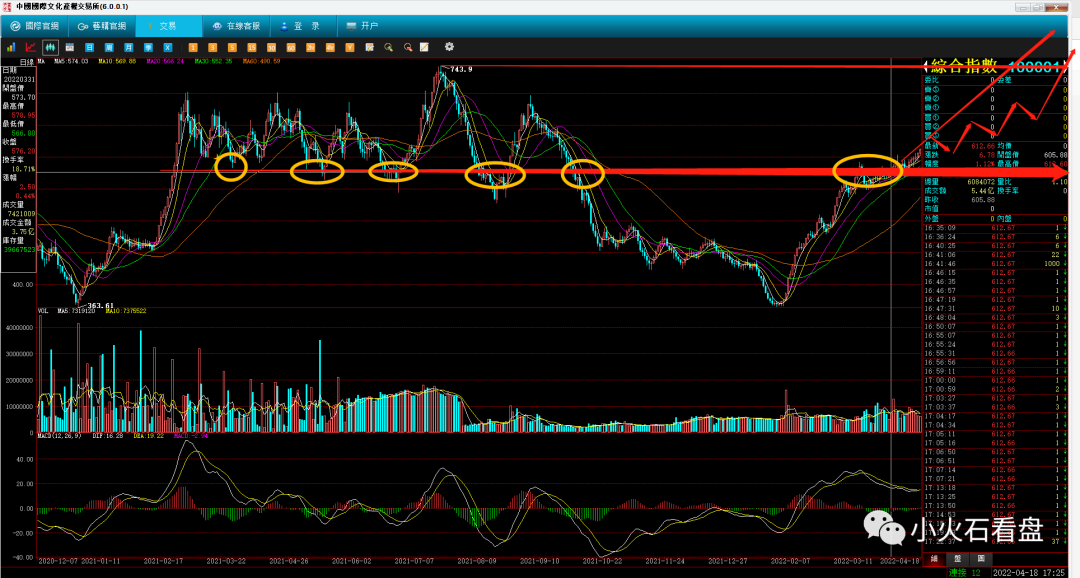Select the 季 quarterly period button
This screenshot has height=578, width=1080.
(148, 48)
